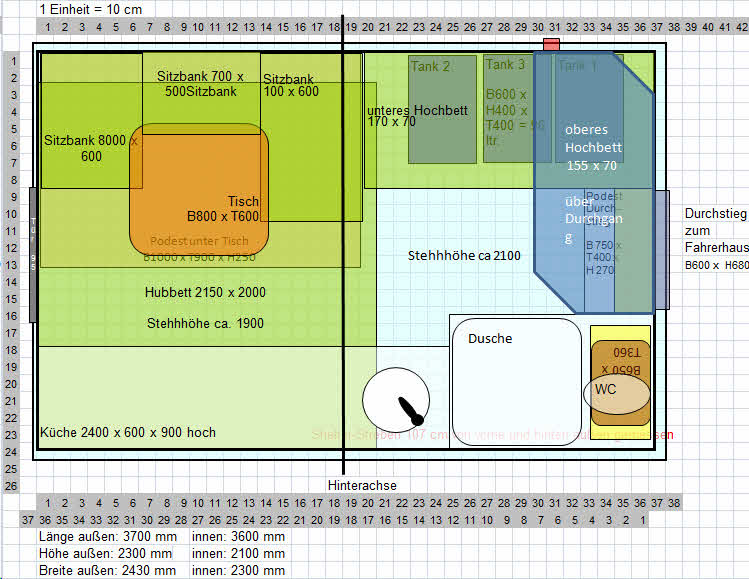Select the 'Höhe außen: 2300 mm' cell
This screenshot has width=749, height=579.
coord(106,554)
